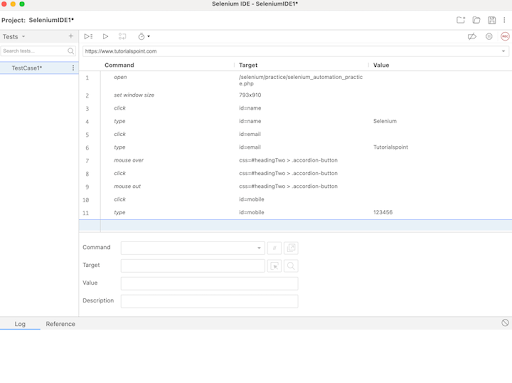Select the Tutorialspoint value cell
512x383 pixels.
[391, 147]
